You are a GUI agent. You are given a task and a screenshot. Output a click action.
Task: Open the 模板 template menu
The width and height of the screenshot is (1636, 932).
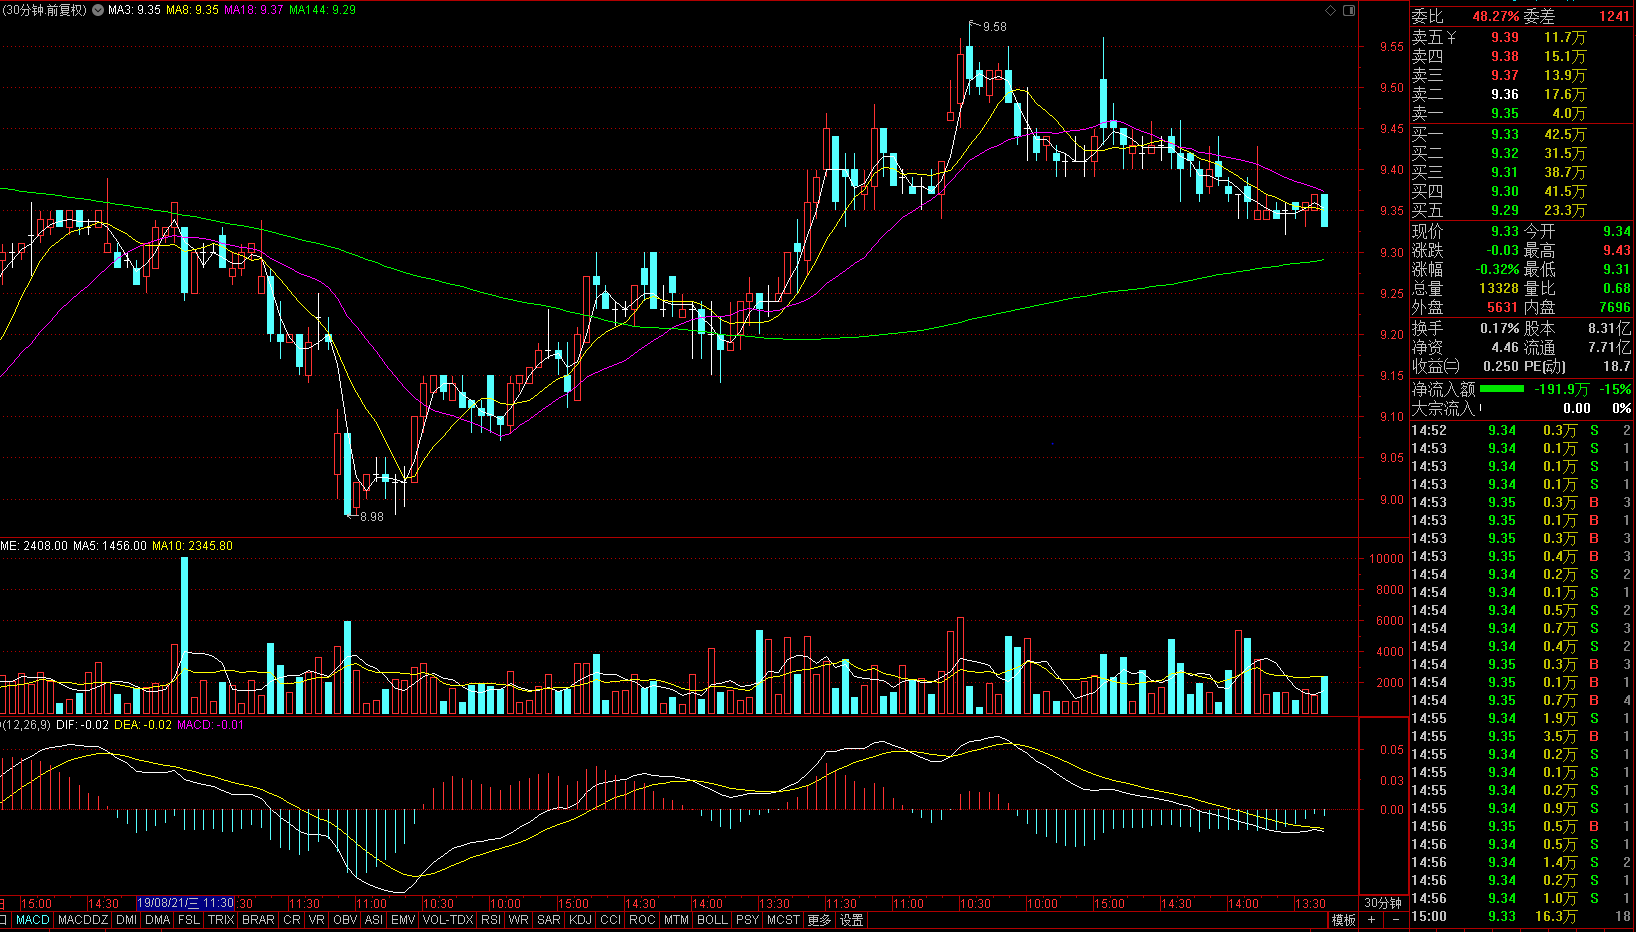point(1343,920)
